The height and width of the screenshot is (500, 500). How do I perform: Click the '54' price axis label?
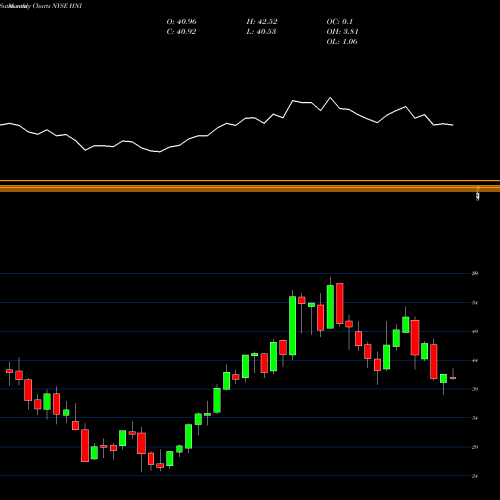click(x=475, y=303)
